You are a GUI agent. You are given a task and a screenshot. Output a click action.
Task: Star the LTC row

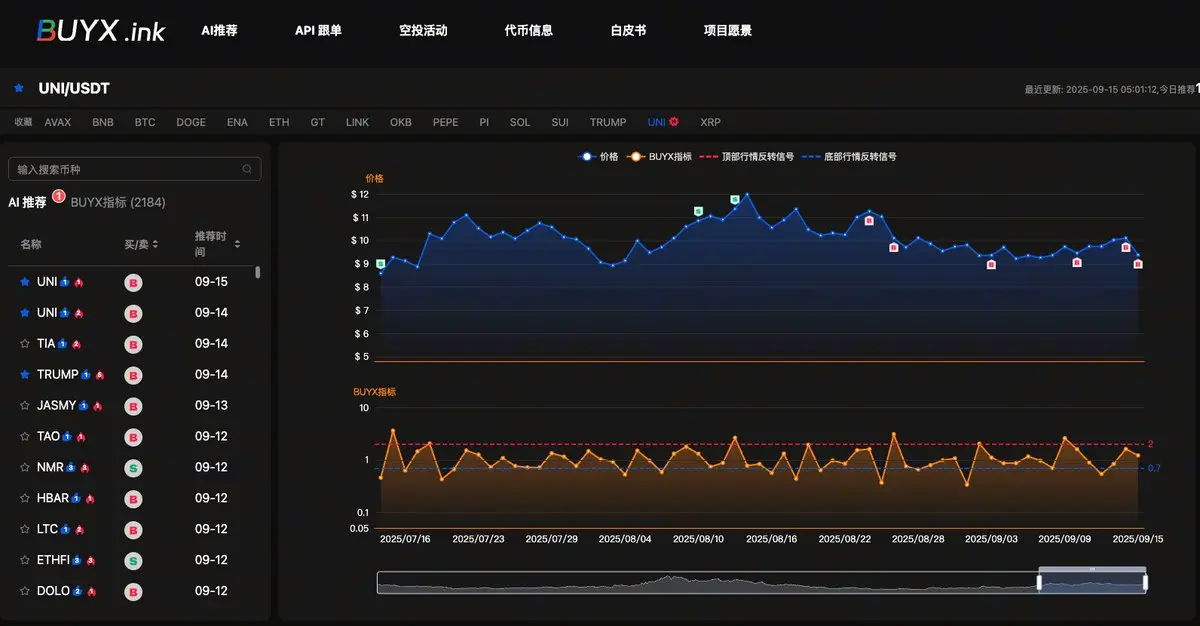click(x=25, y=529)
